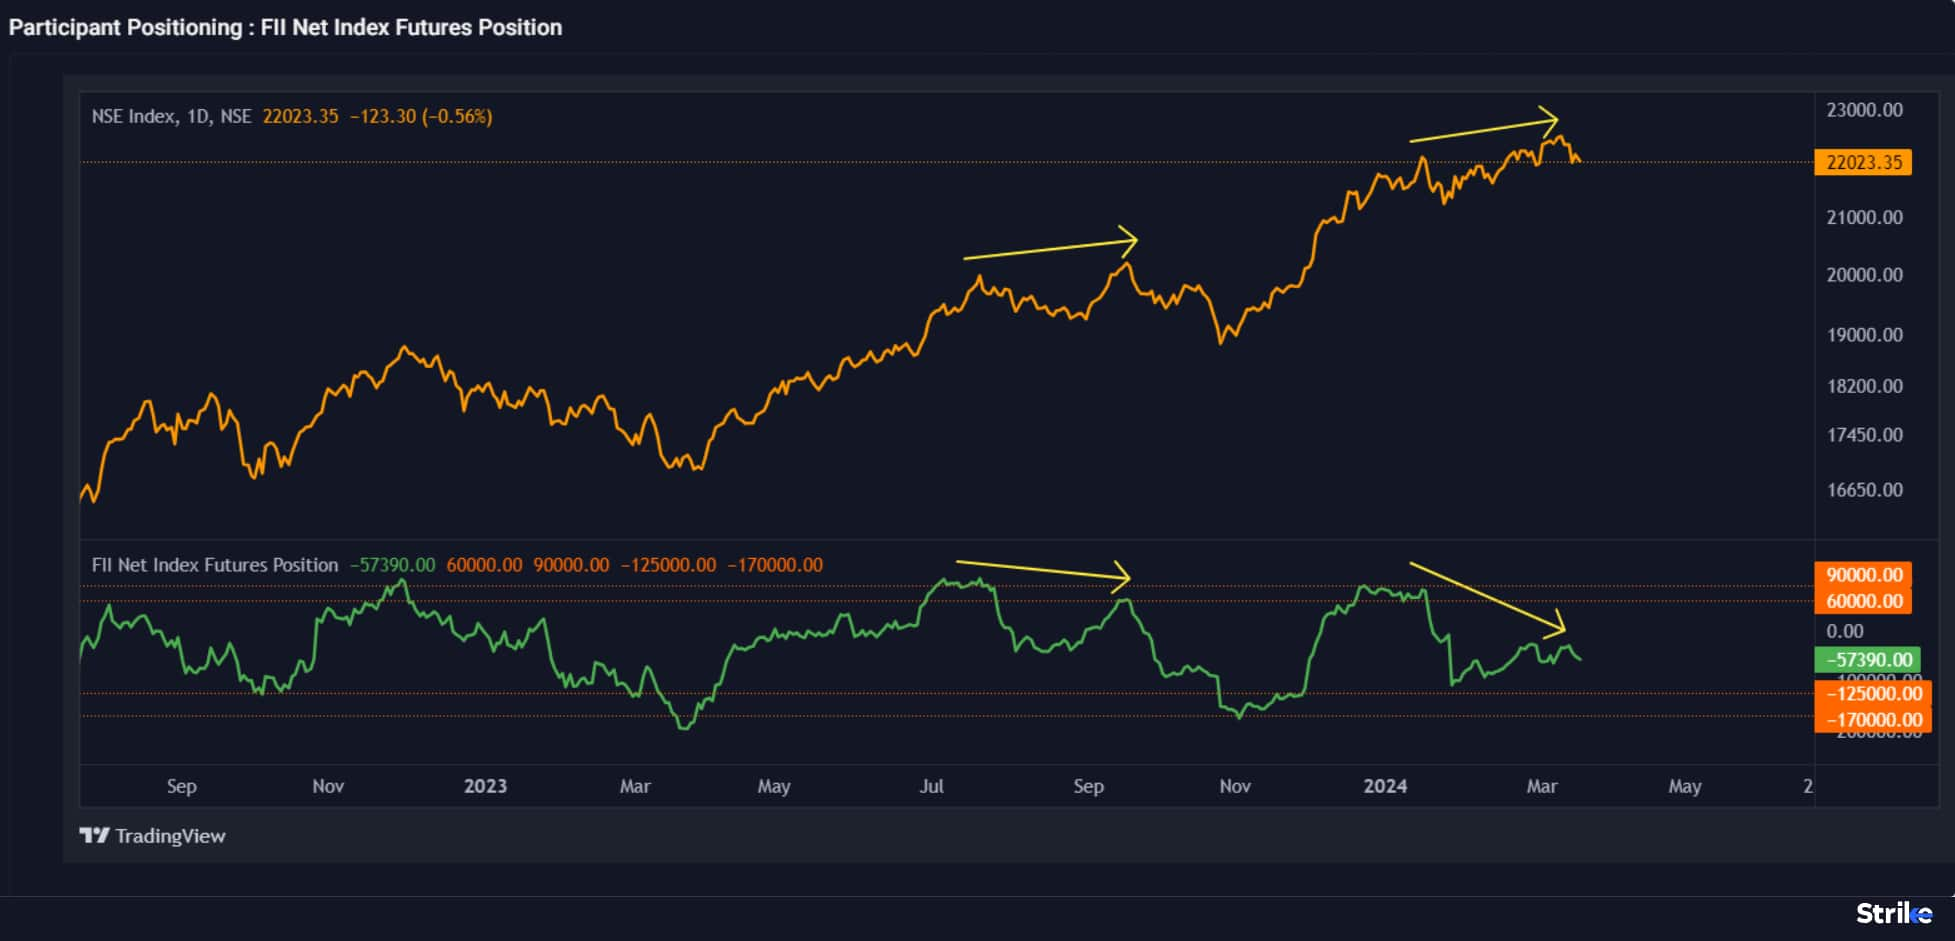1955x941 pixels.
Task: Click the Strike logo
Action: 1894,913
